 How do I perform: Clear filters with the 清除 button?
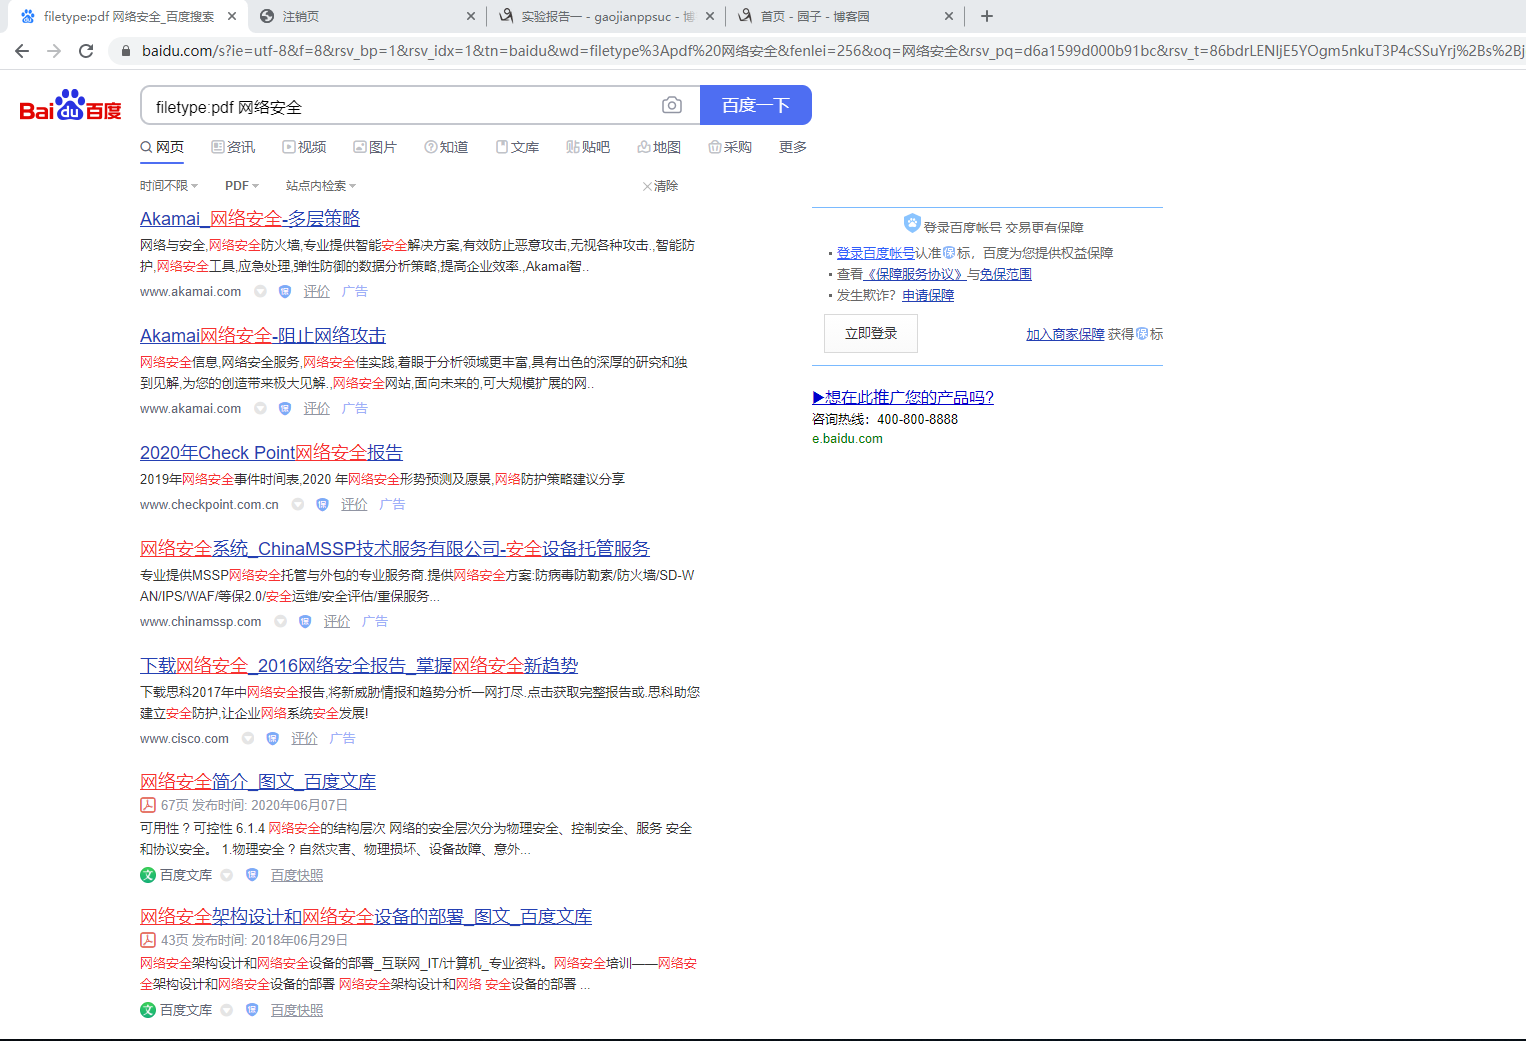tap(660, 186)
